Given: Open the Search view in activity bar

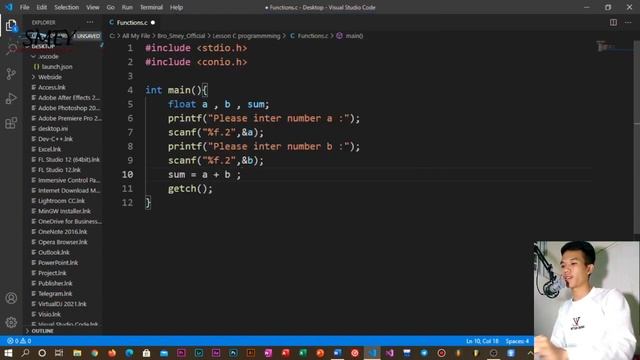Looking at the screenshot, I should click(11, 50).
